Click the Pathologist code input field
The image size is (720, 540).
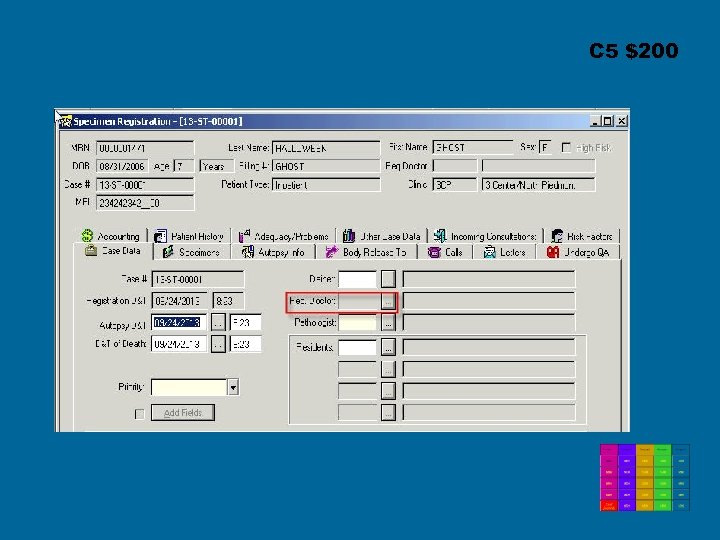(357, 323)
